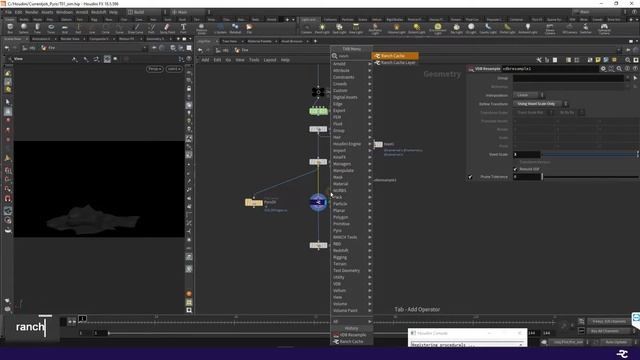This screenshot has width=640, height=360.
Task: Pick VDB Resample from Tab Menu history
Action: click(352, 335)
